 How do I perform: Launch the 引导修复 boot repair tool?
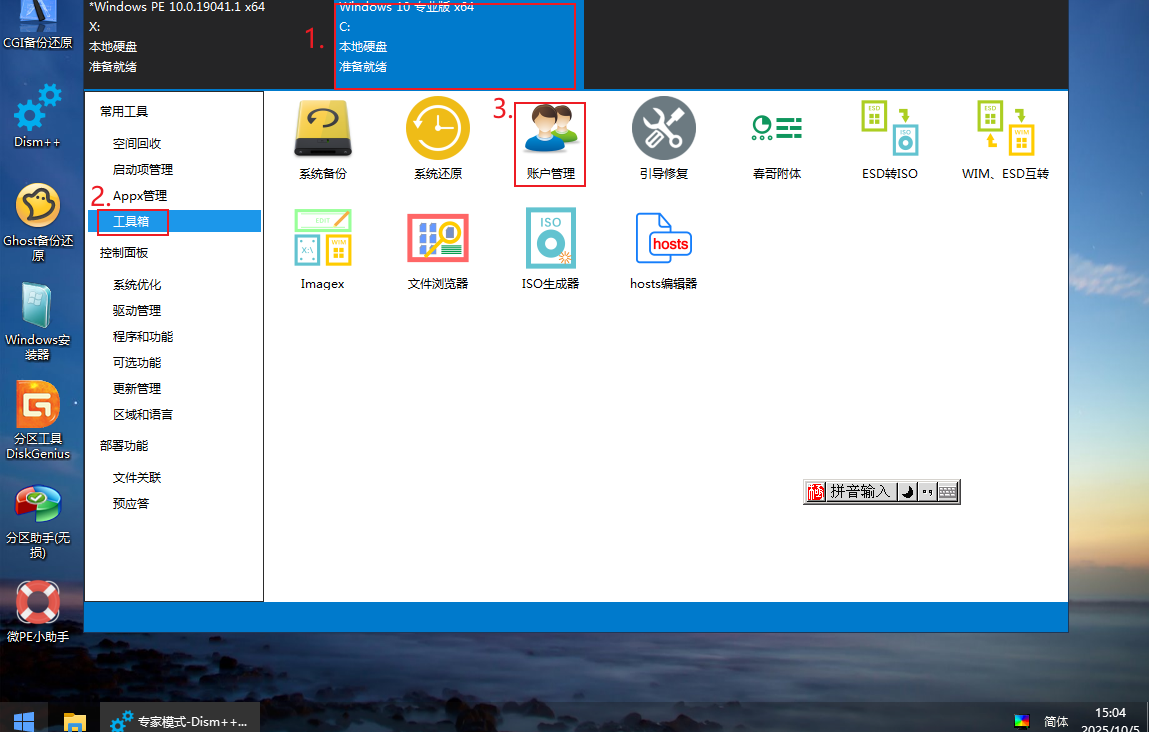pyautogui.click(x=663, y=139)
